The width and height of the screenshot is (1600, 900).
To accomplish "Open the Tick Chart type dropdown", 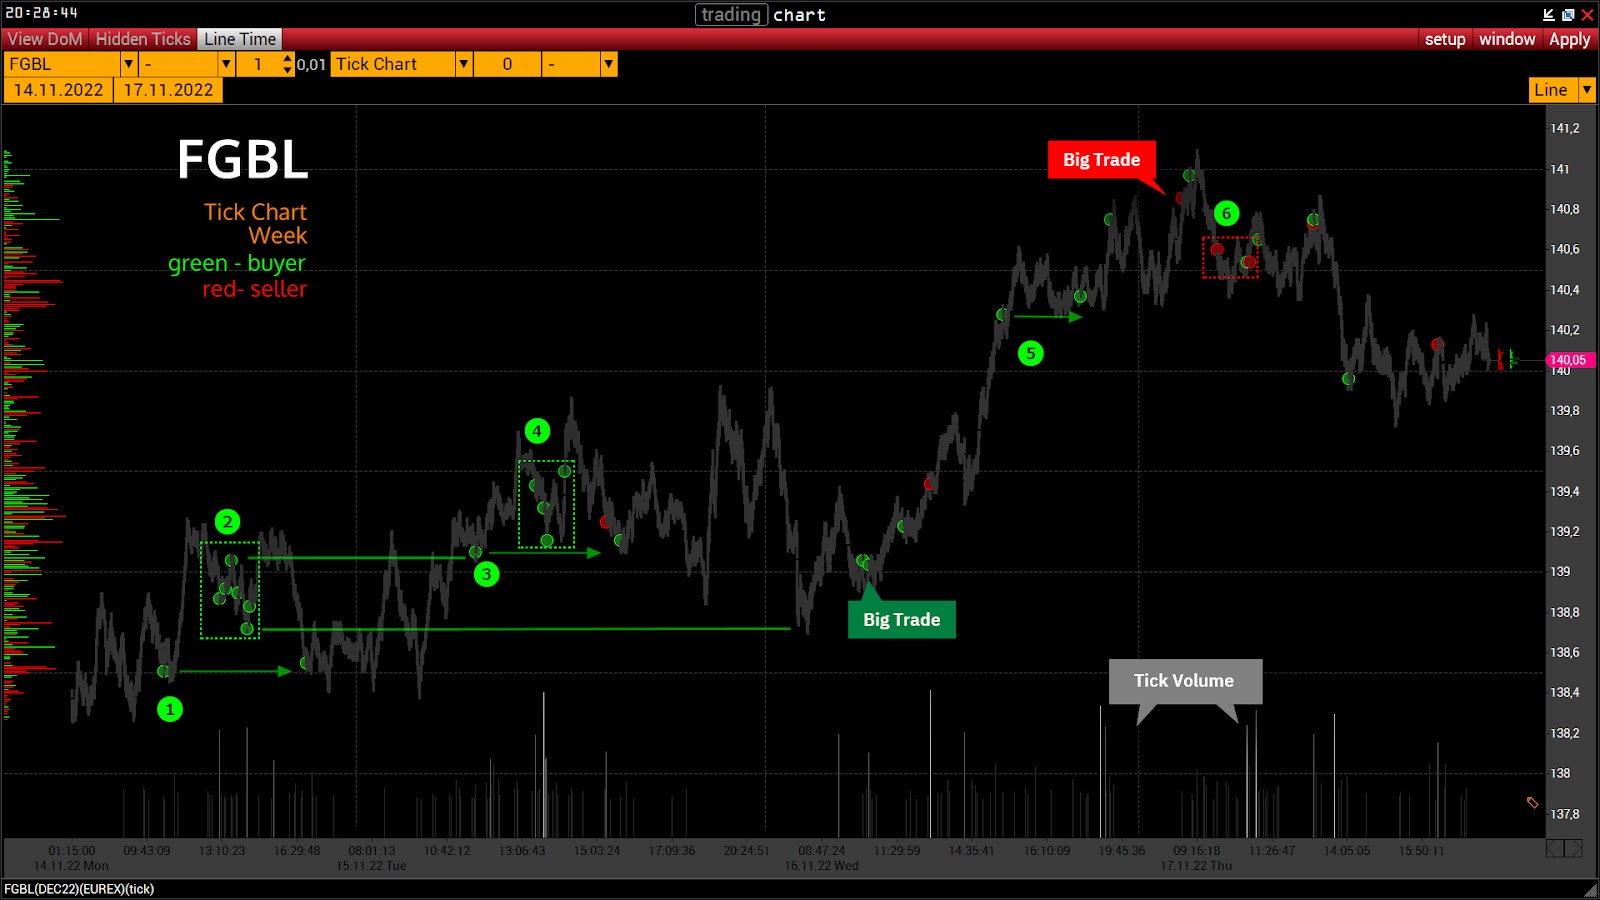I will [463, 64].
